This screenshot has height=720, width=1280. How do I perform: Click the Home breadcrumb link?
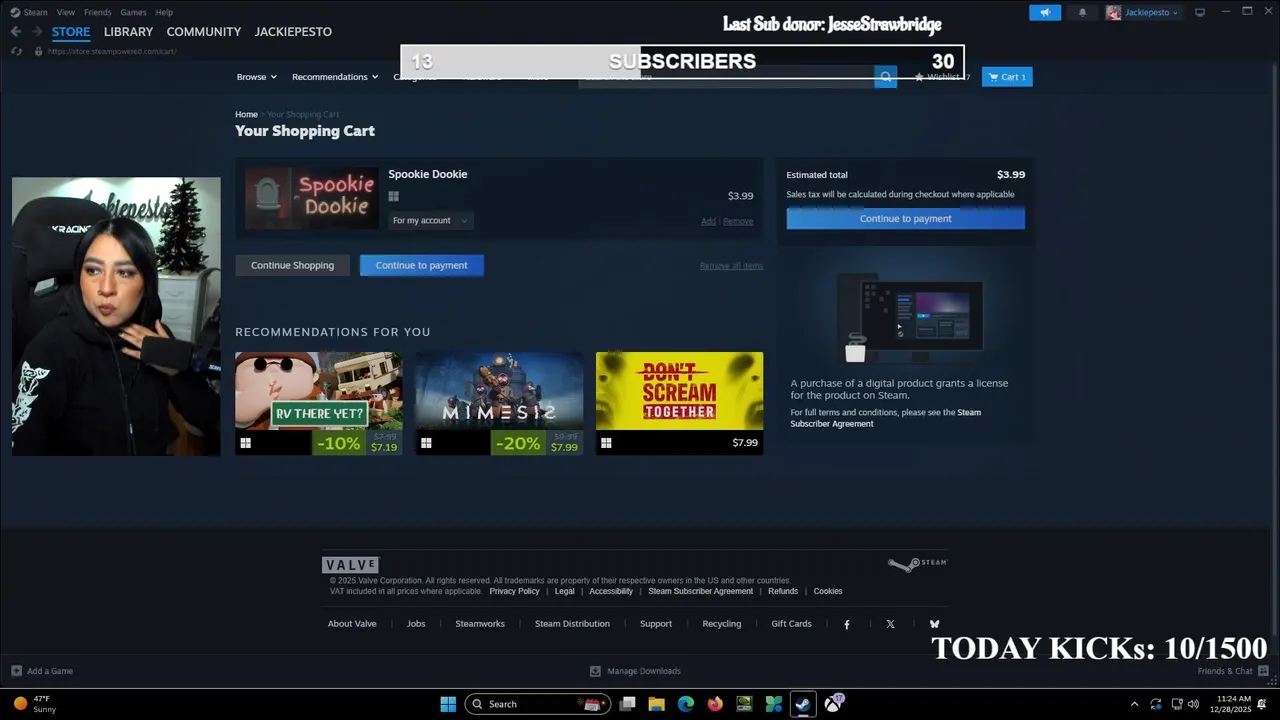tap(246, 115)
